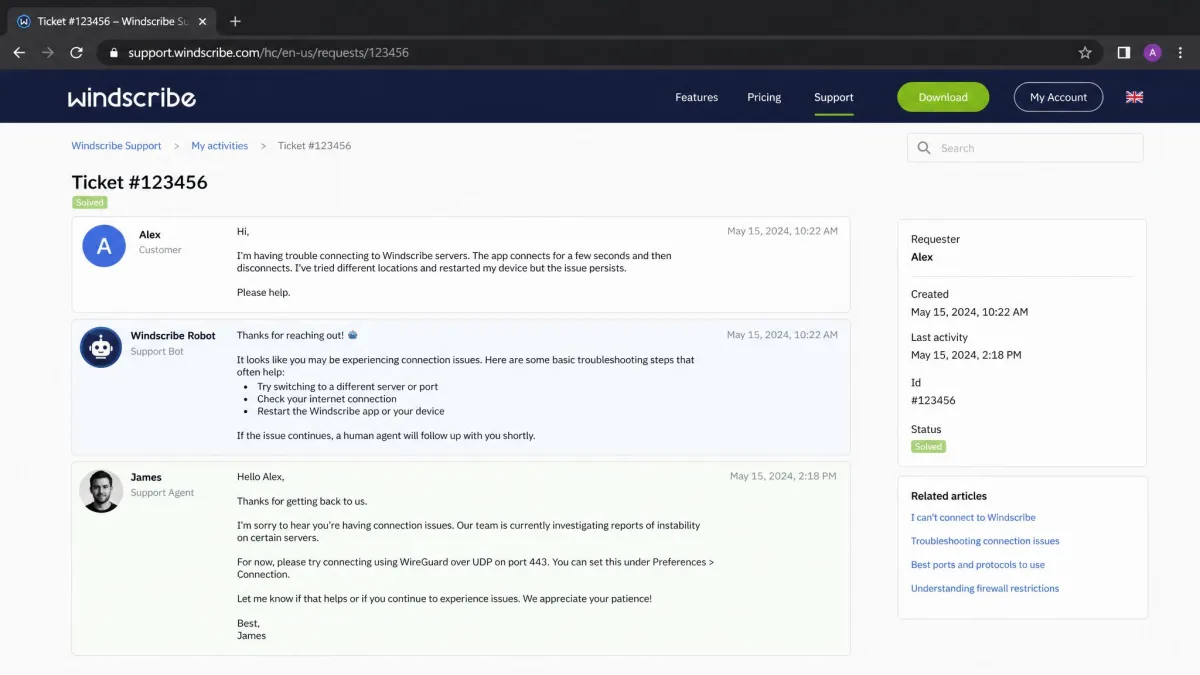This screenshot has width=1200, height=675.
Task: Click the browser forward arrow
Action: click(x=48, y=53)
